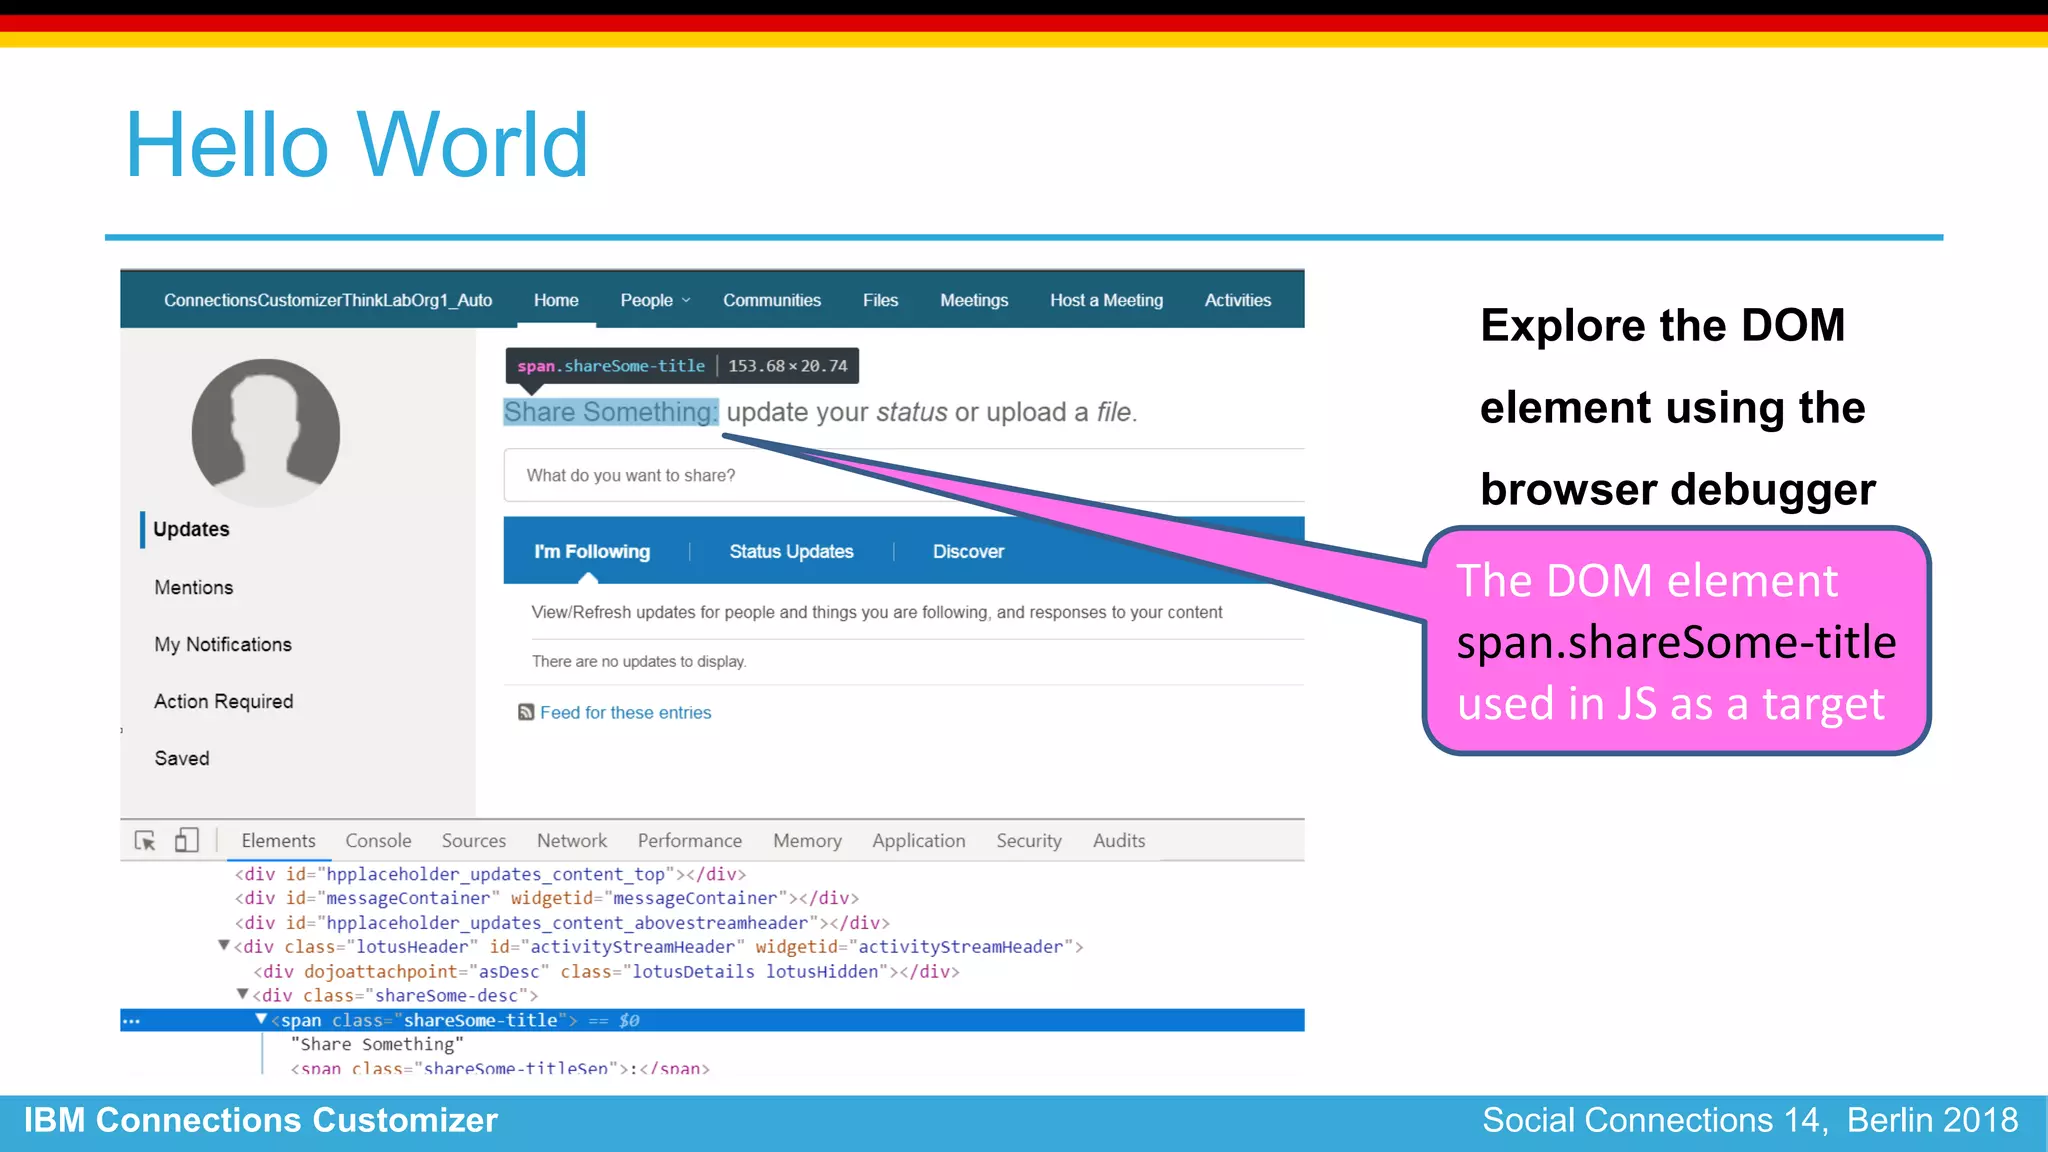Image resolution: width=2048 pixels, height=1152 pixels.
Task: Switch to the Memory devtools tab
Action: [807, 841]
